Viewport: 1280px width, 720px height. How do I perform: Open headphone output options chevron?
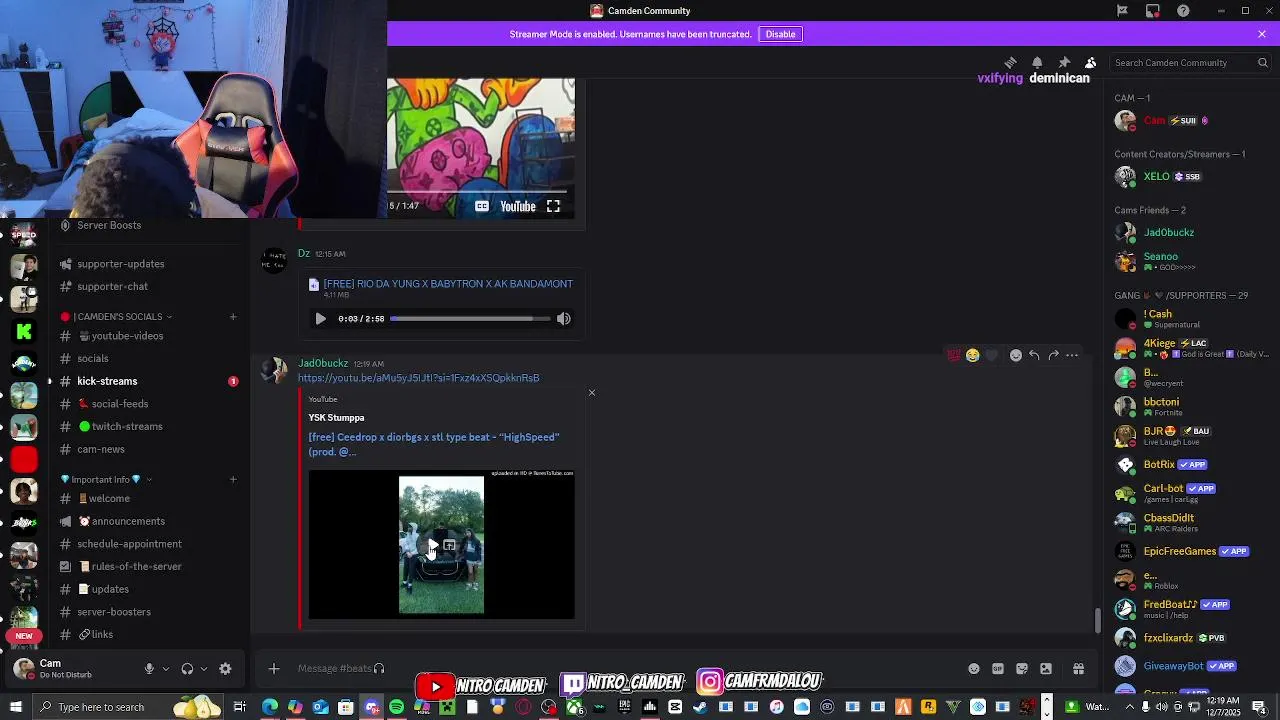pos(204,669)
